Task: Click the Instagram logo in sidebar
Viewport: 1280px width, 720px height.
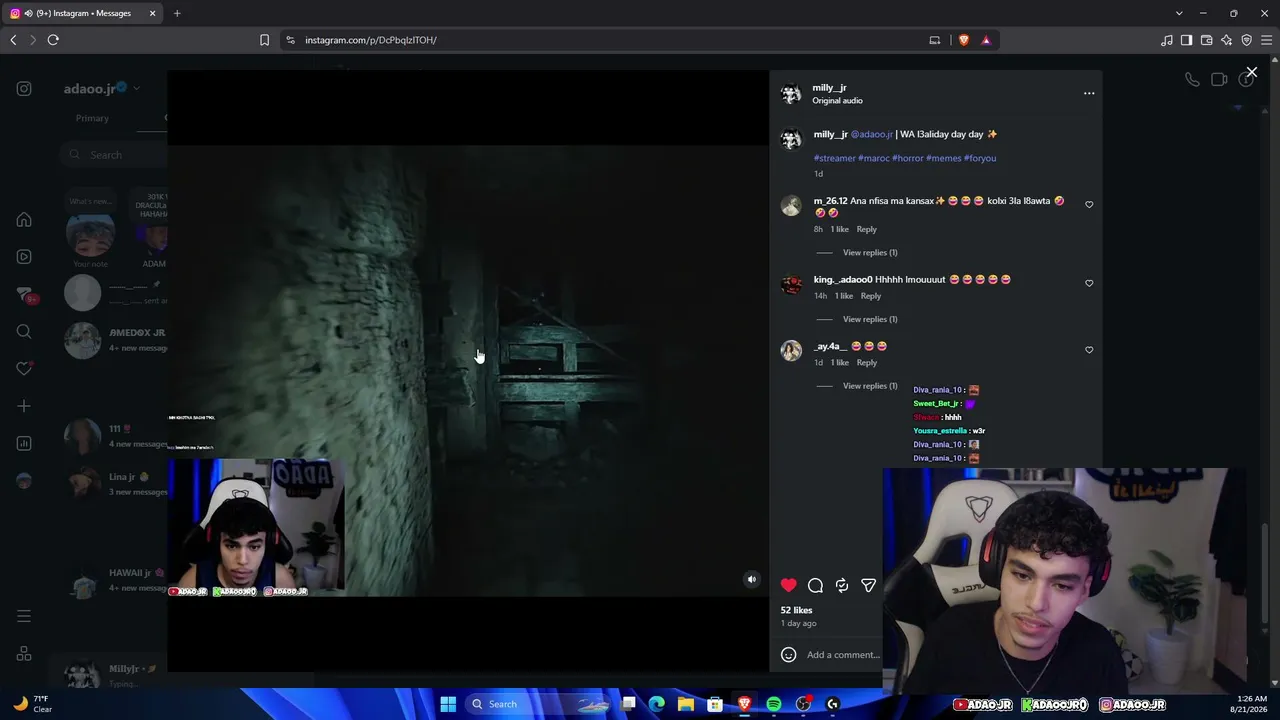Action: tap(24, 89)
